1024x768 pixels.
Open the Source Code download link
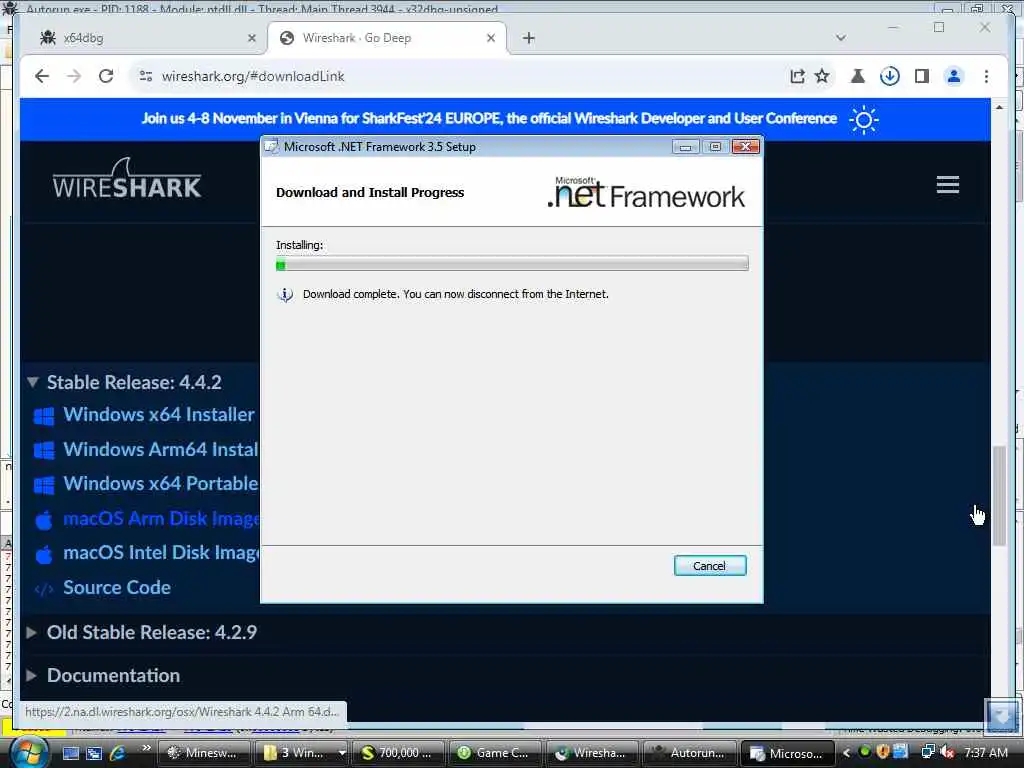(117, 587)
